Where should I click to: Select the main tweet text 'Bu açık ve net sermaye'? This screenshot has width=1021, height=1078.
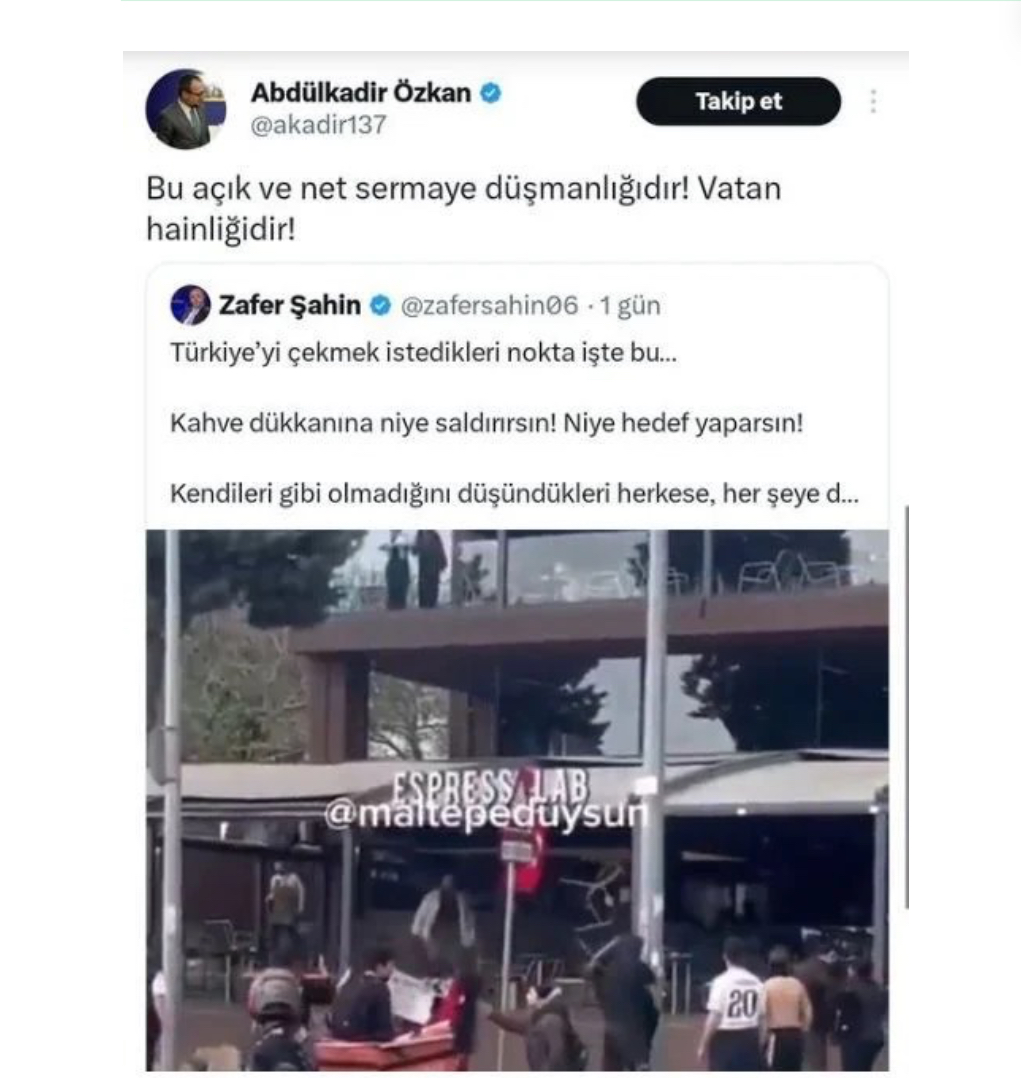[311, 188]
